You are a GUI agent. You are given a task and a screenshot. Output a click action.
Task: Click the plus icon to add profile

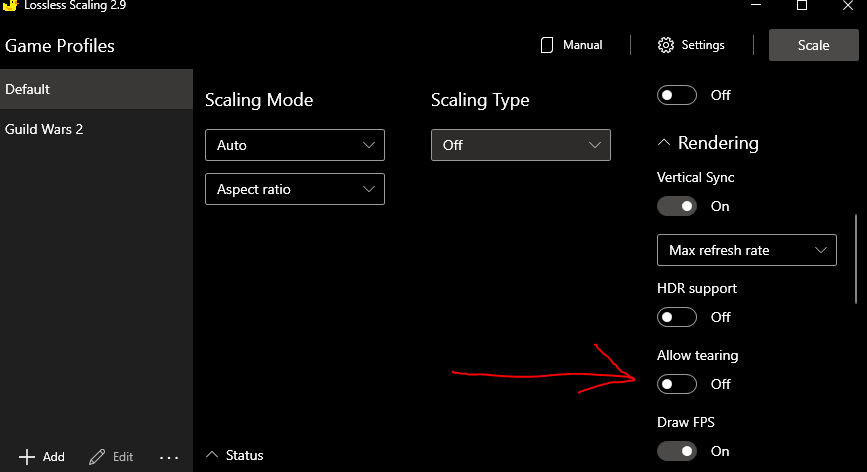pyautogui.click(x=27, y=456)
